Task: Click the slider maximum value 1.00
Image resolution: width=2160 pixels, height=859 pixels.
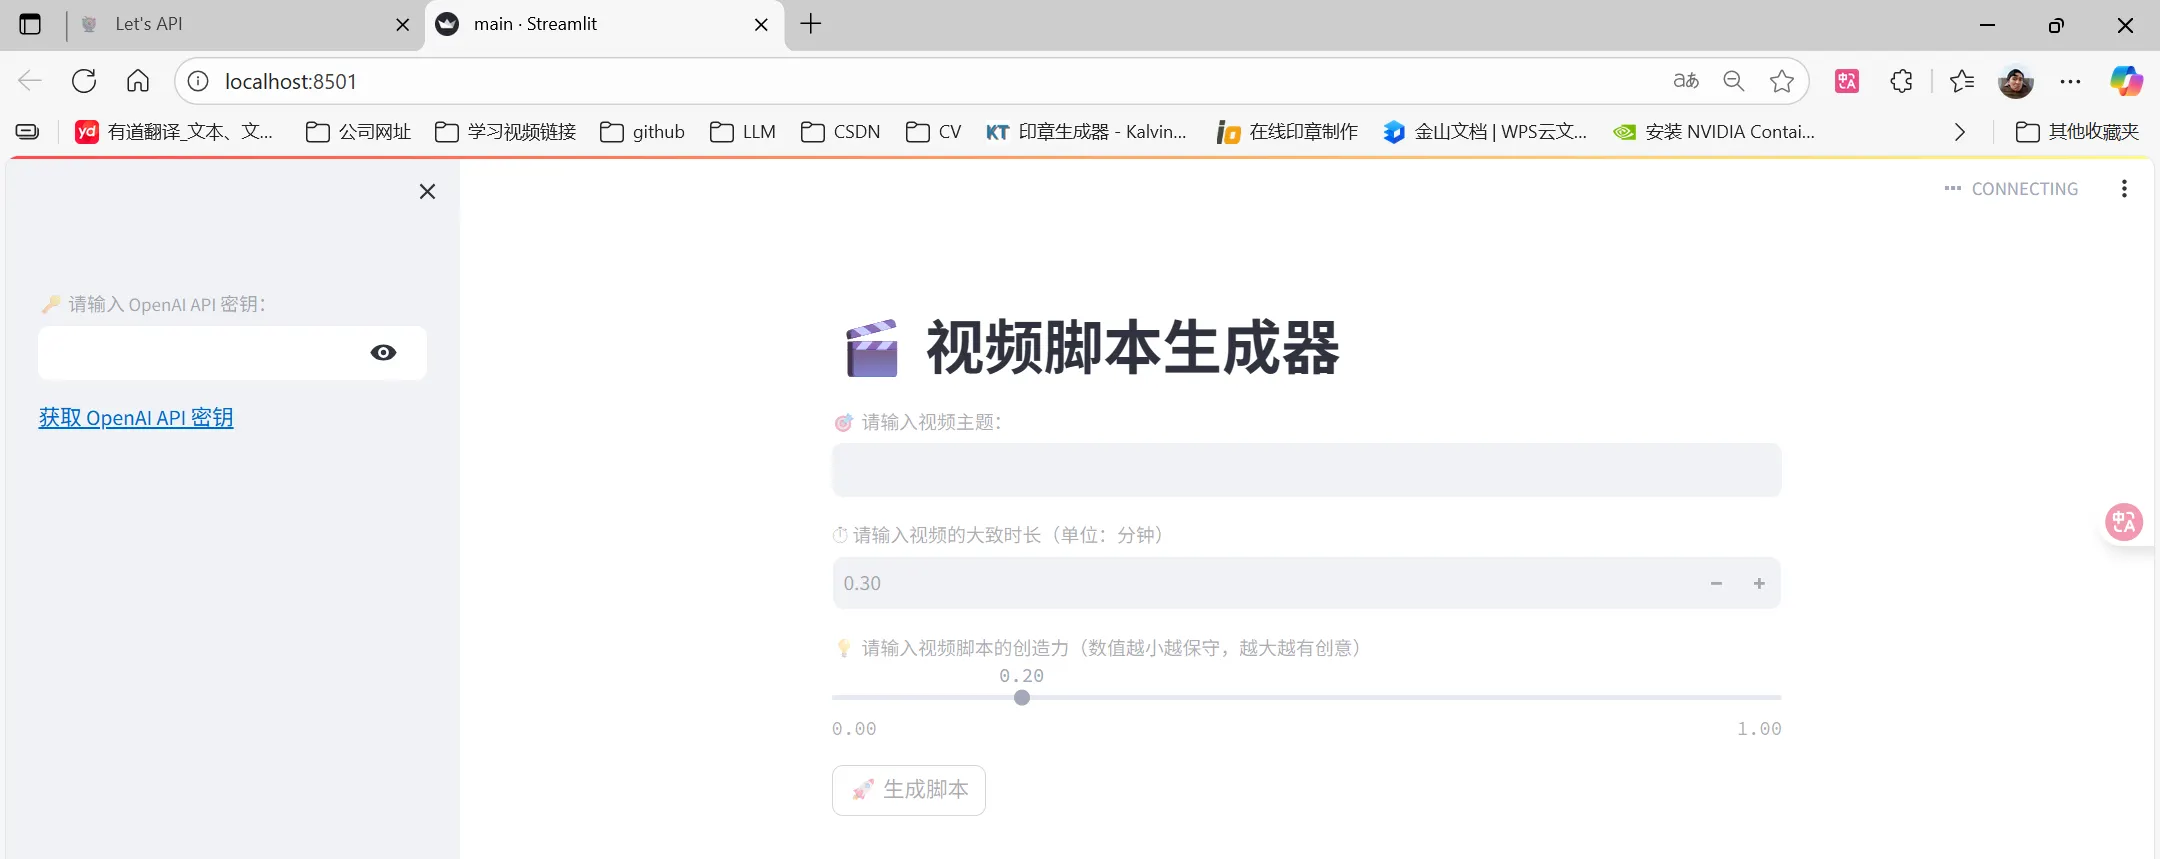Action: pos(1759,729)
